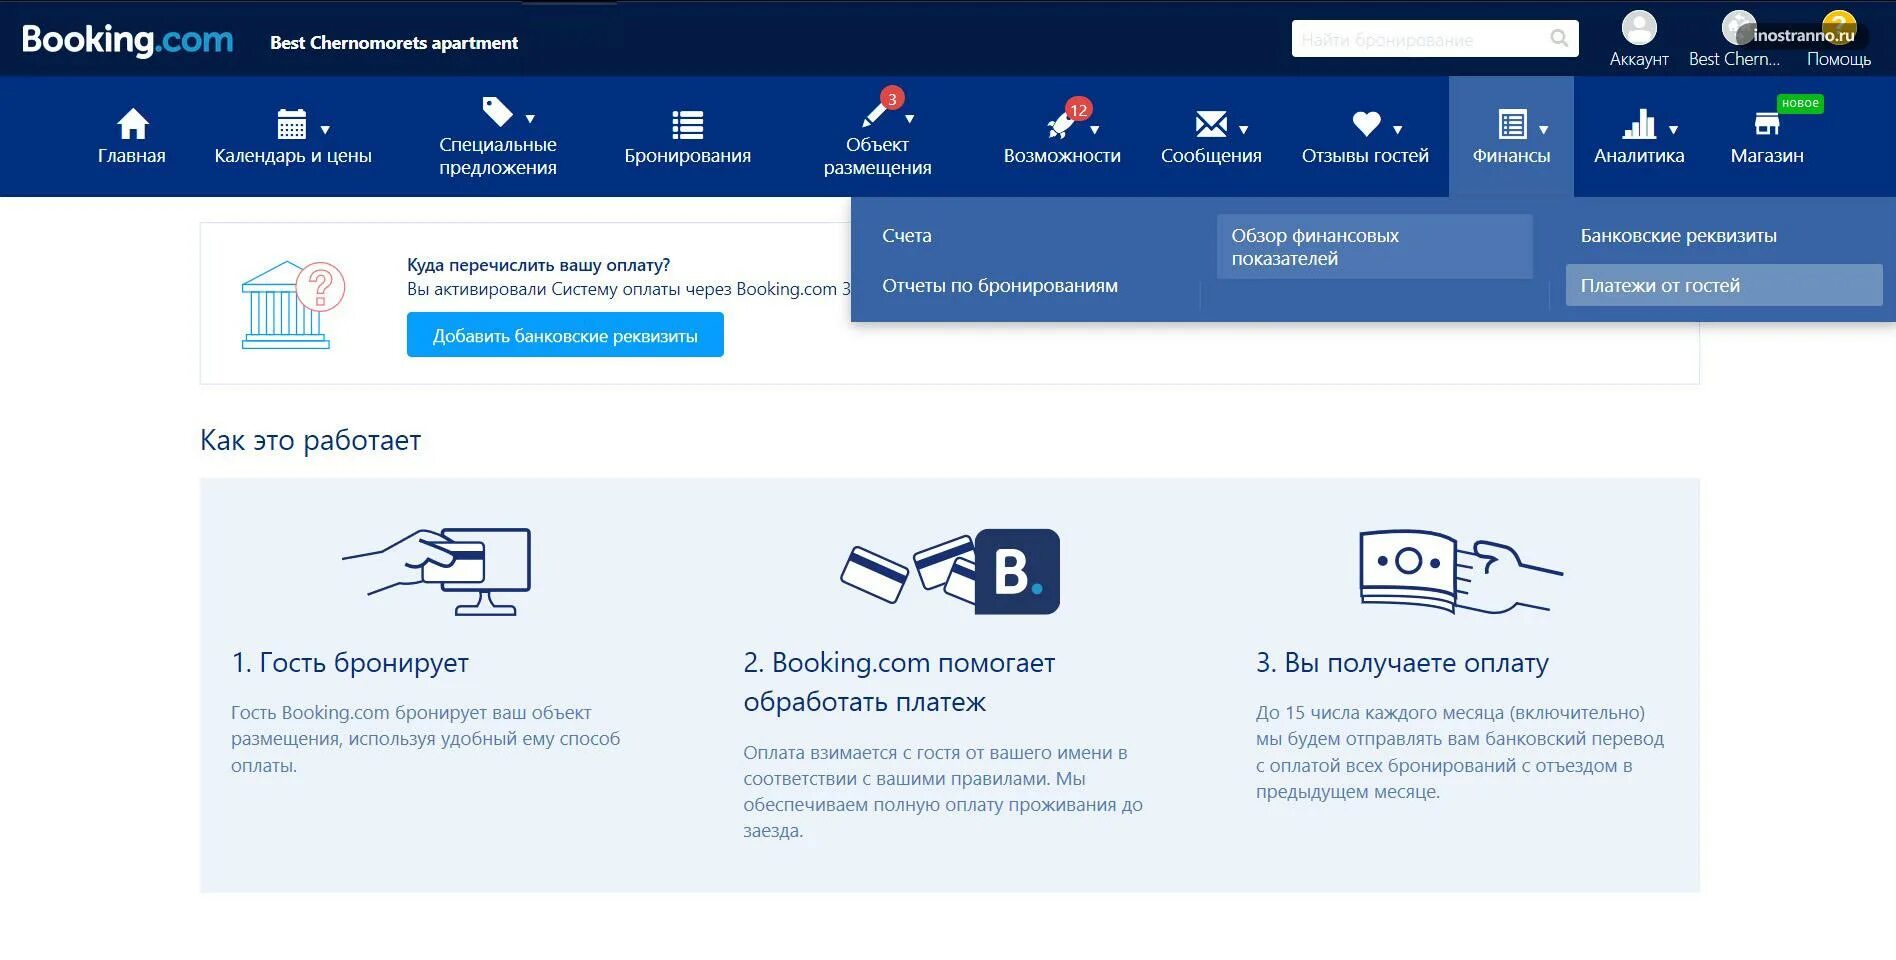Click the Объект размещения pencil icon
The image size is (1896, 960).
click(875, 113)
